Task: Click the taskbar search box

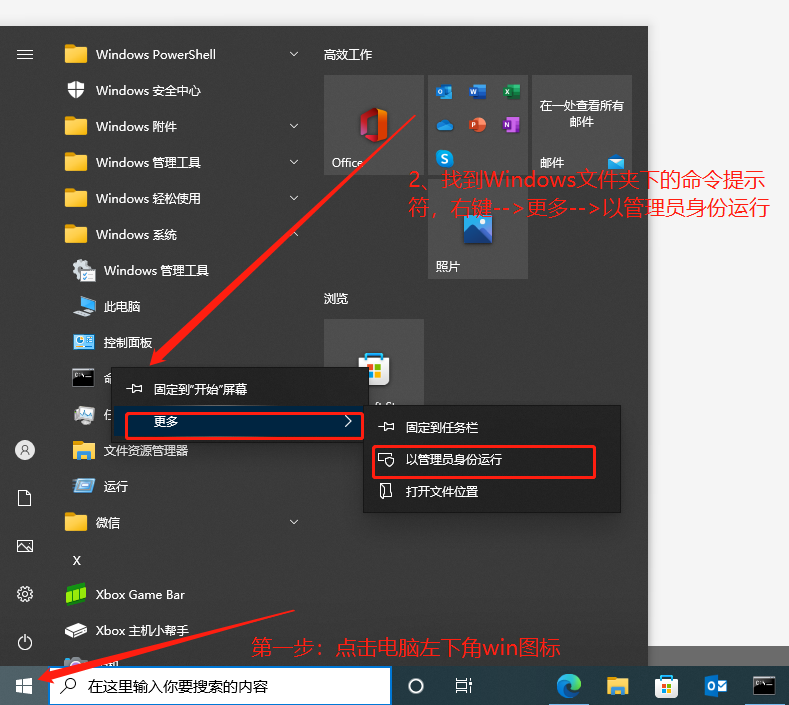Action: pos(220,686)
